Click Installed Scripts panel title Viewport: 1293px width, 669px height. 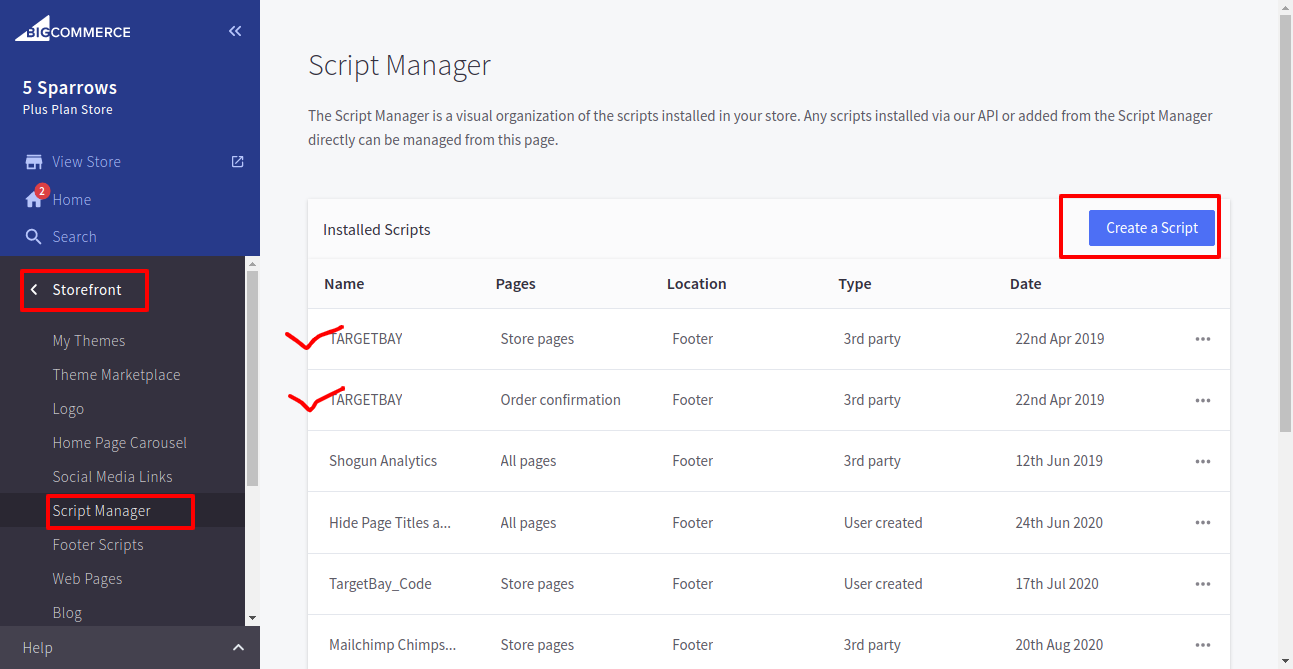[377, 230]
